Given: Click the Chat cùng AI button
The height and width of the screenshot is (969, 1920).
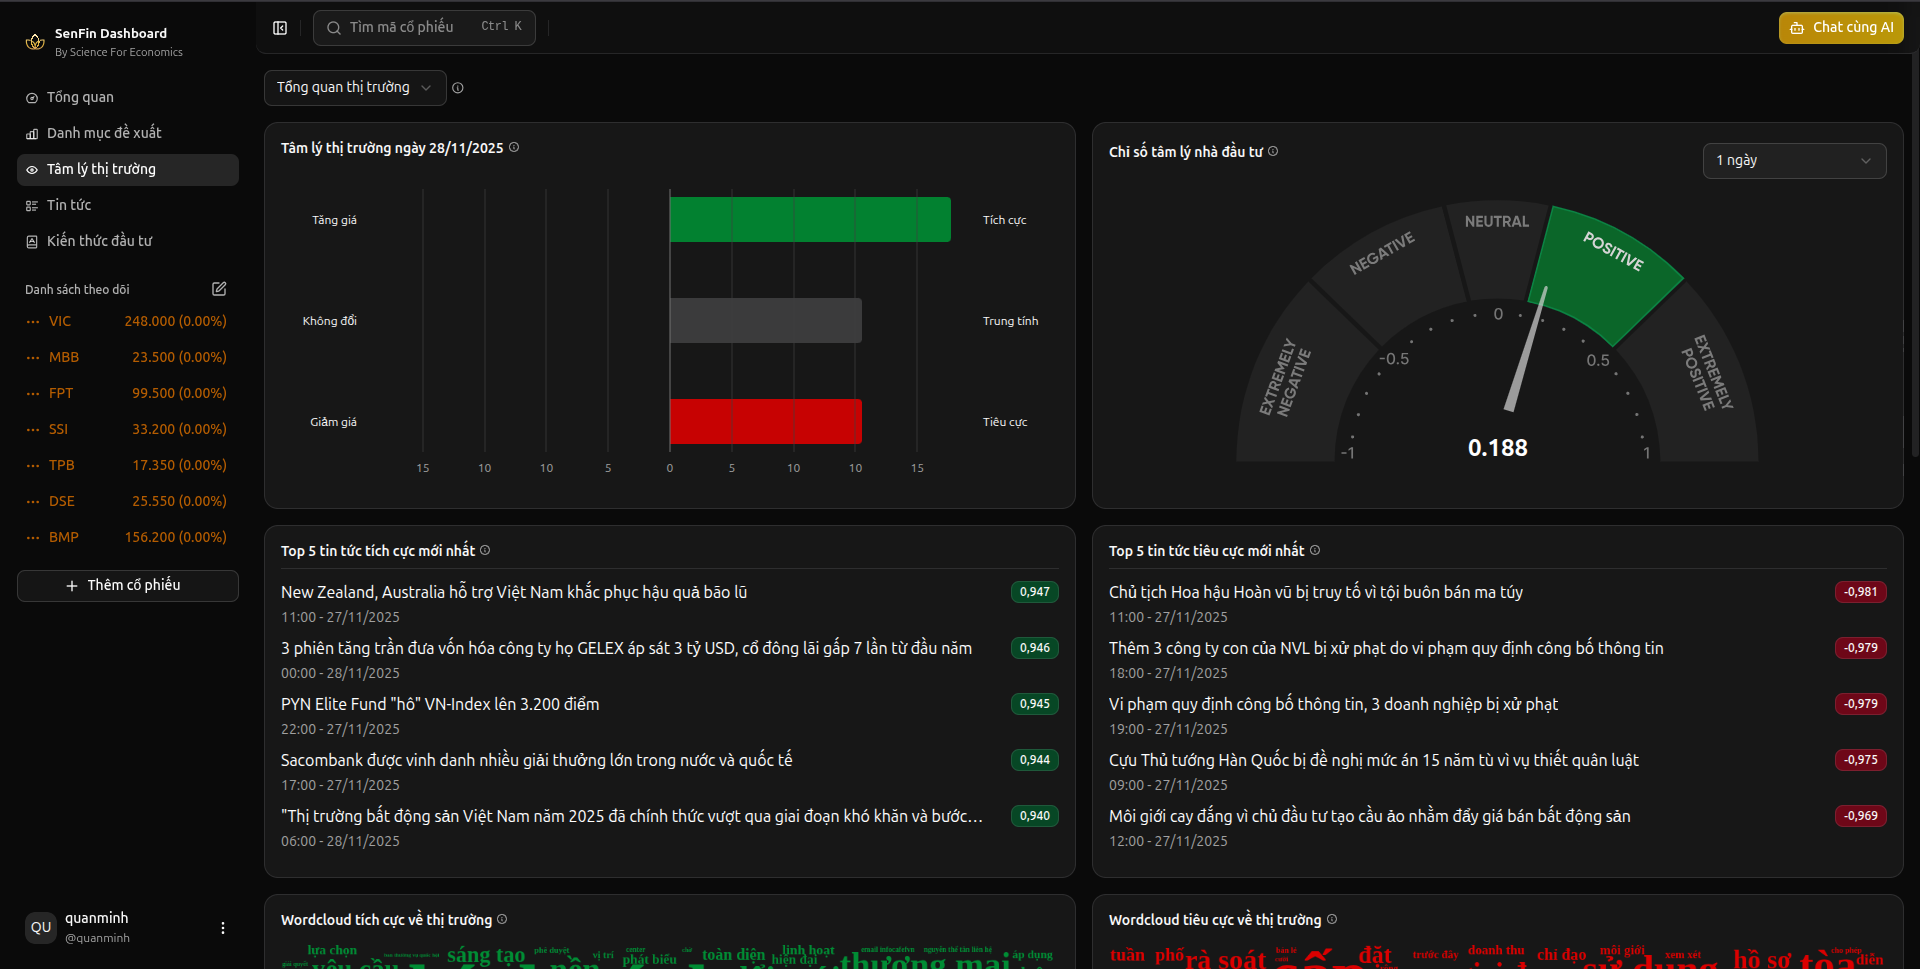Looking at the screenshot, I should tap(1841, 28).
